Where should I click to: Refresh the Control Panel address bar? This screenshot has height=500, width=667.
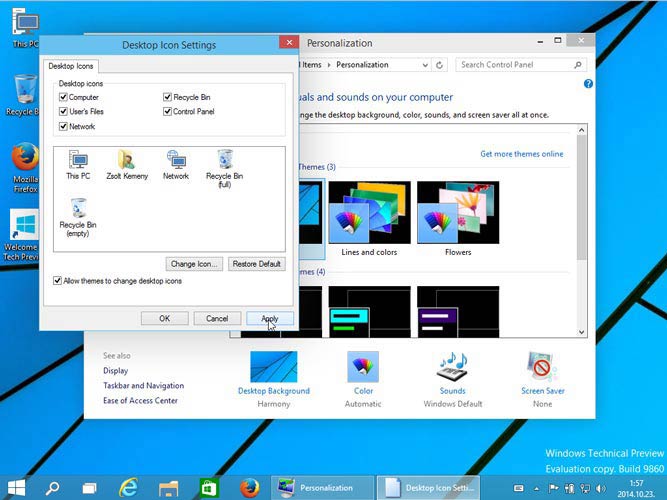click(x=439, y=65)
